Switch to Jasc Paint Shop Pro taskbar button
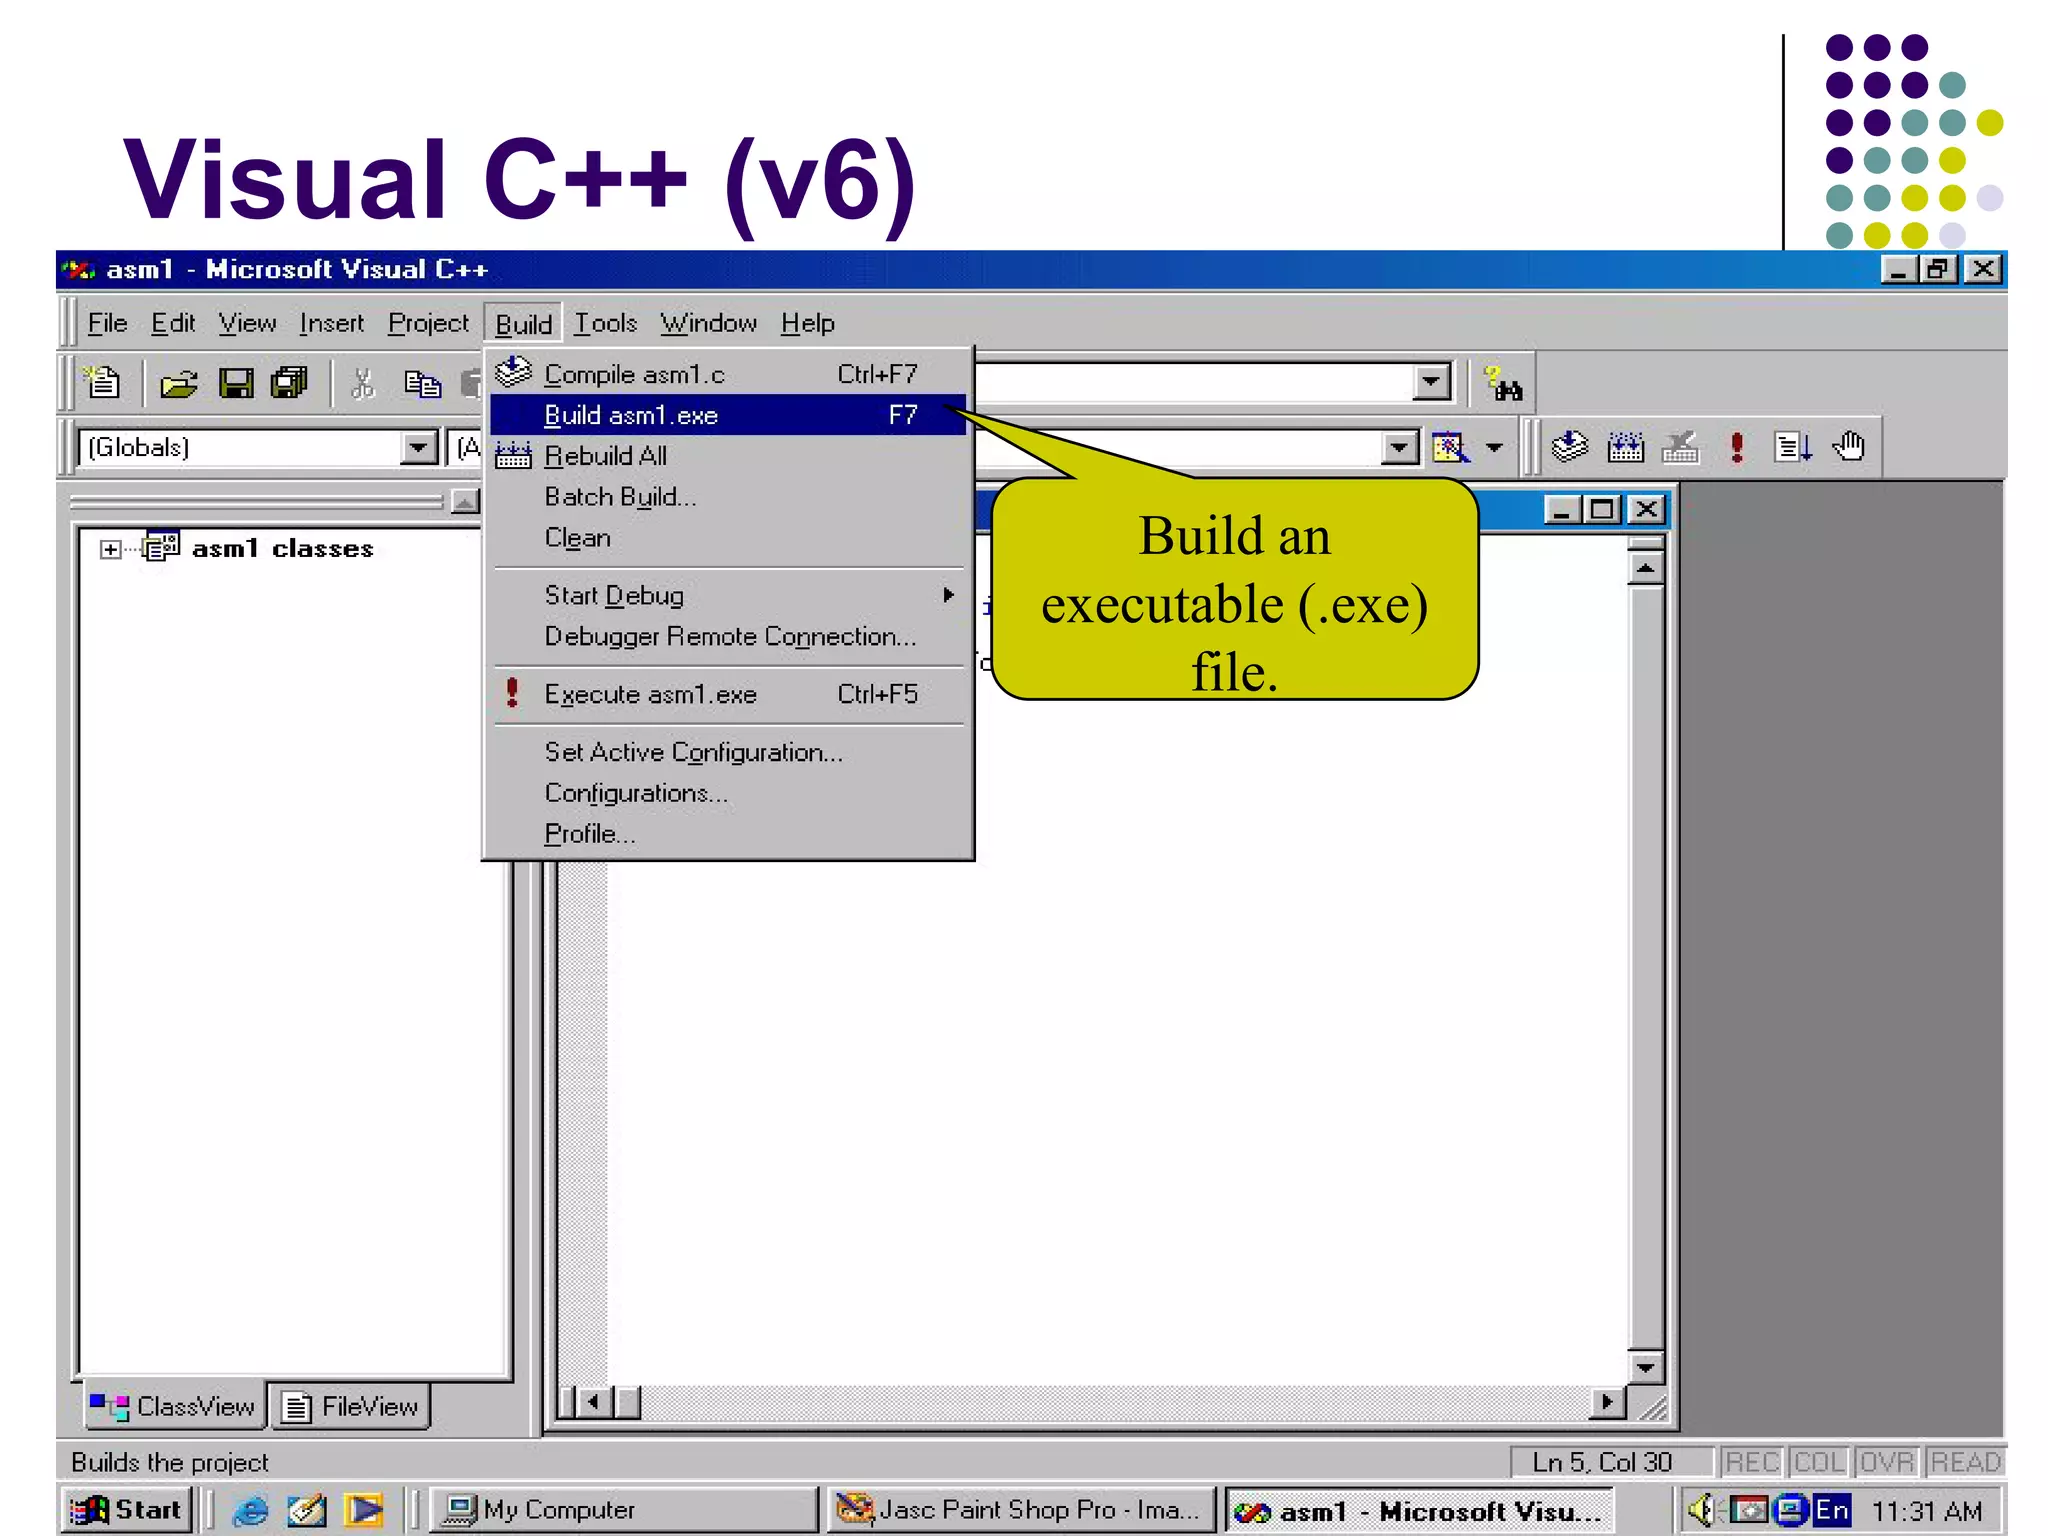 click(1021, 1510)
